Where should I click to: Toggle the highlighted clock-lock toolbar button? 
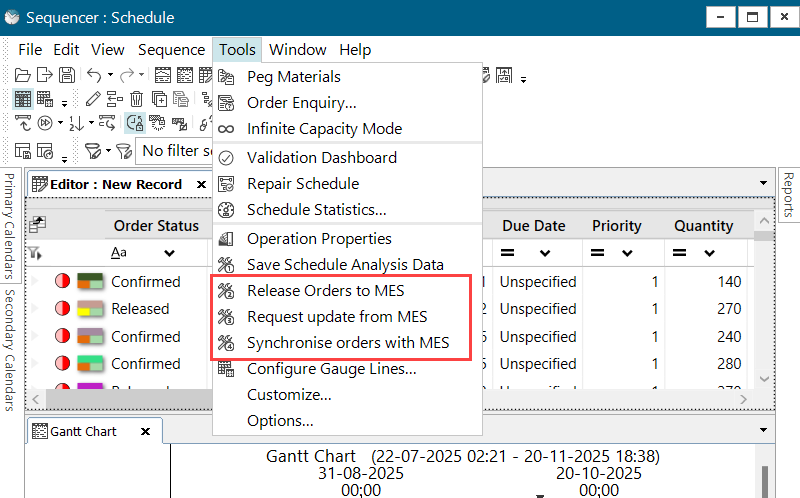tap(135, 124)
